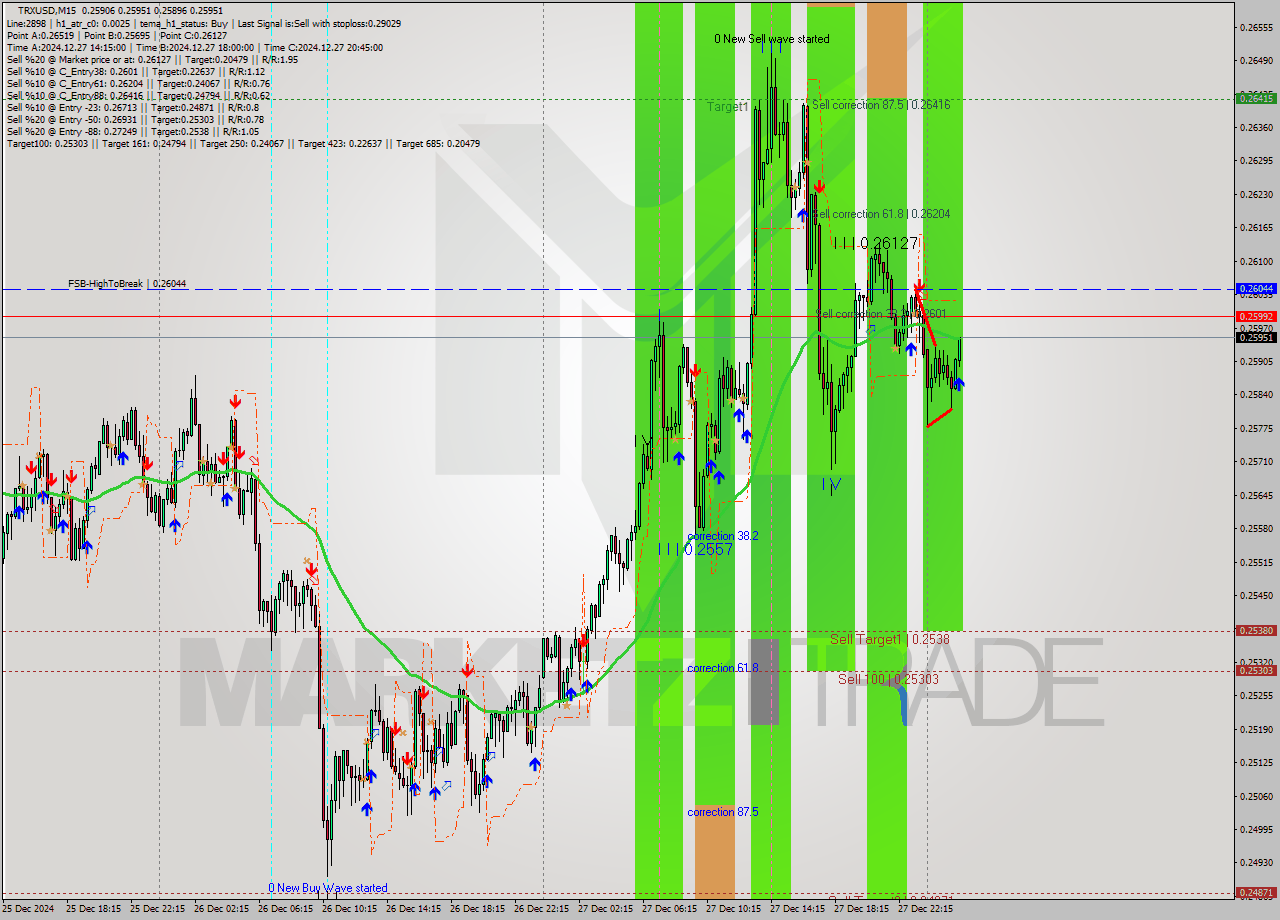The height and width of the screenshot is (920, 1280).
Task: Click the '27 Dec 02:15' time label
Action: (605, 910)
